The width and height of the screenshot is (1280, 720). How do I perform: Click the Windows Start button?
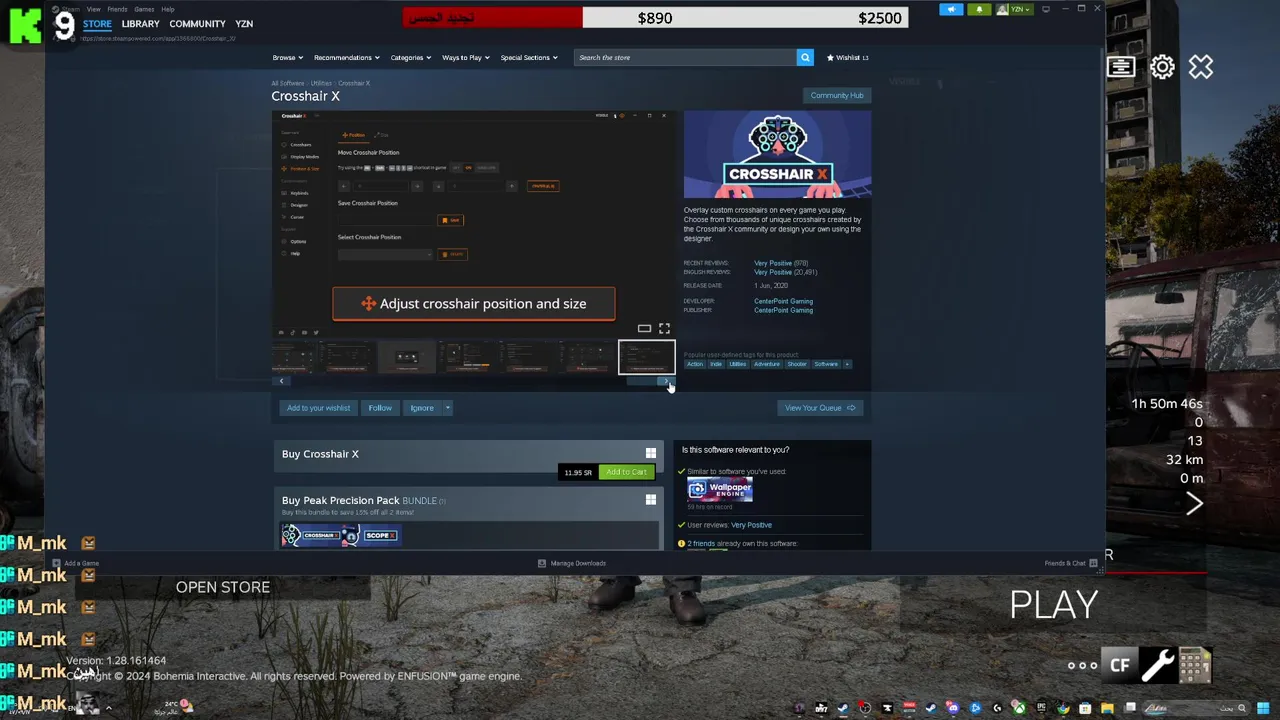pos(1263,708)
